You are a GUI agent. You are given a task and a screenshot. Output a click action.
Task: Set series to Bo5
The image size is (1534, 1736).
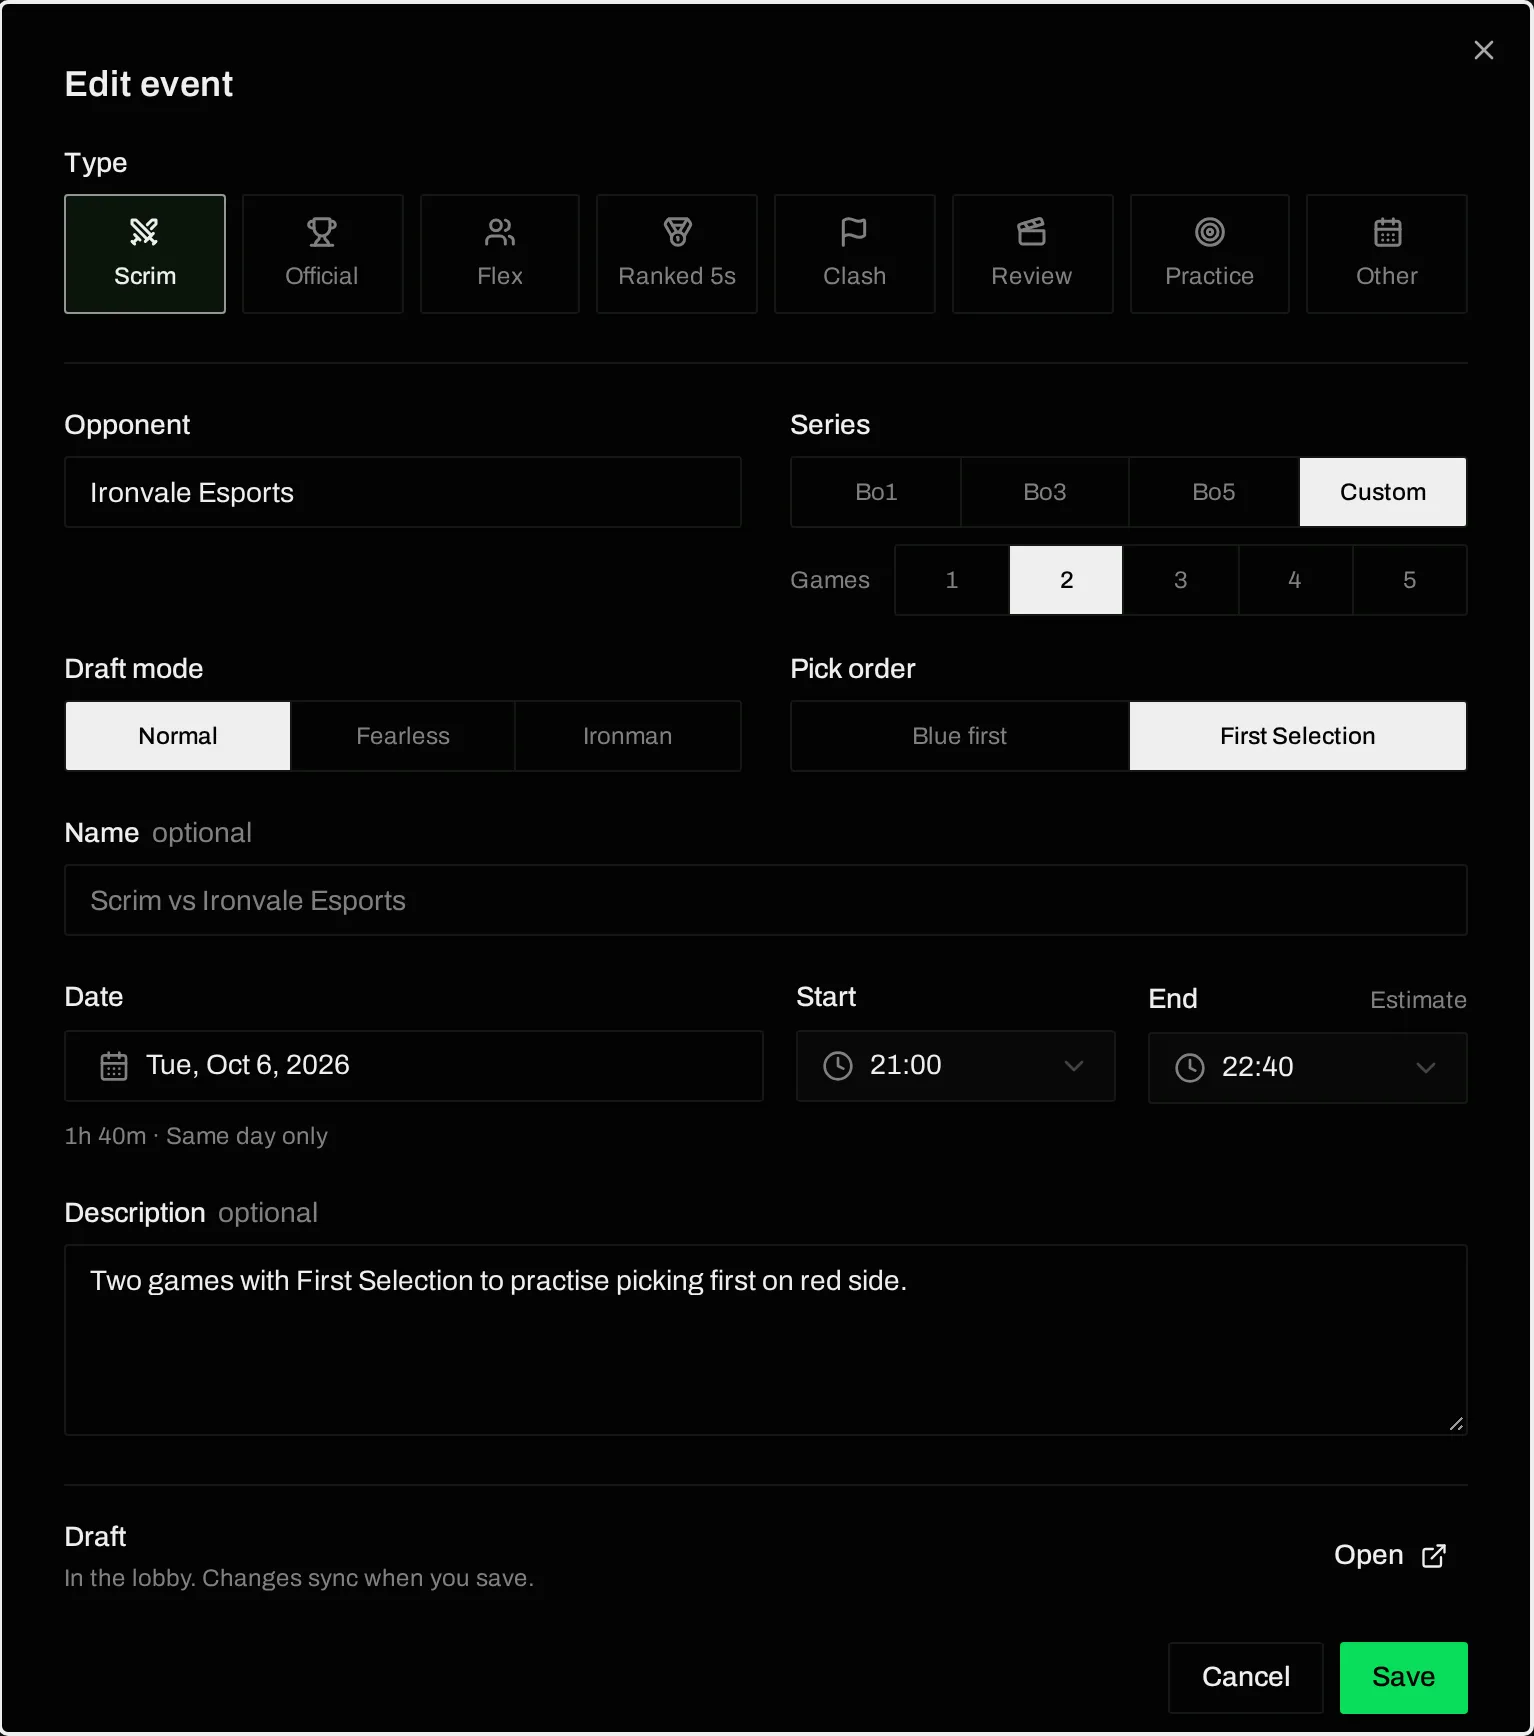1214,492
